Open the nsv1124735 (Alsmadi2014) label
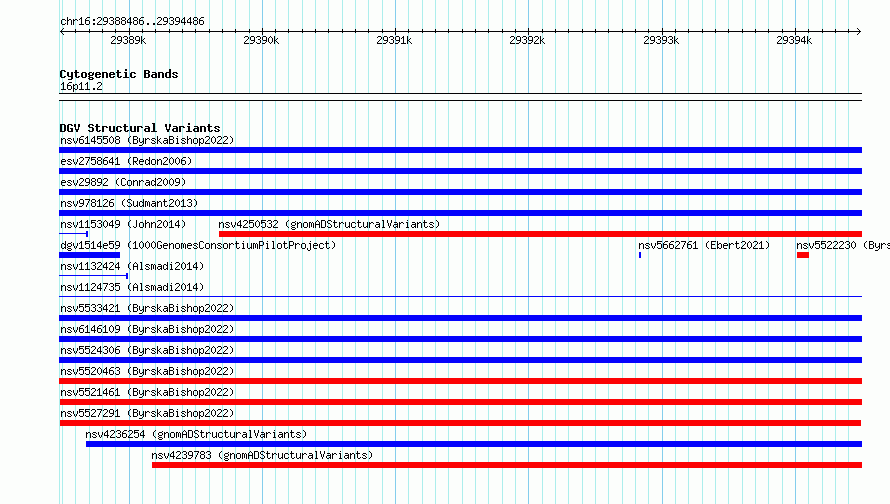Screen dimensions: 890x504 pyautogui.click(x=132, y=287)
